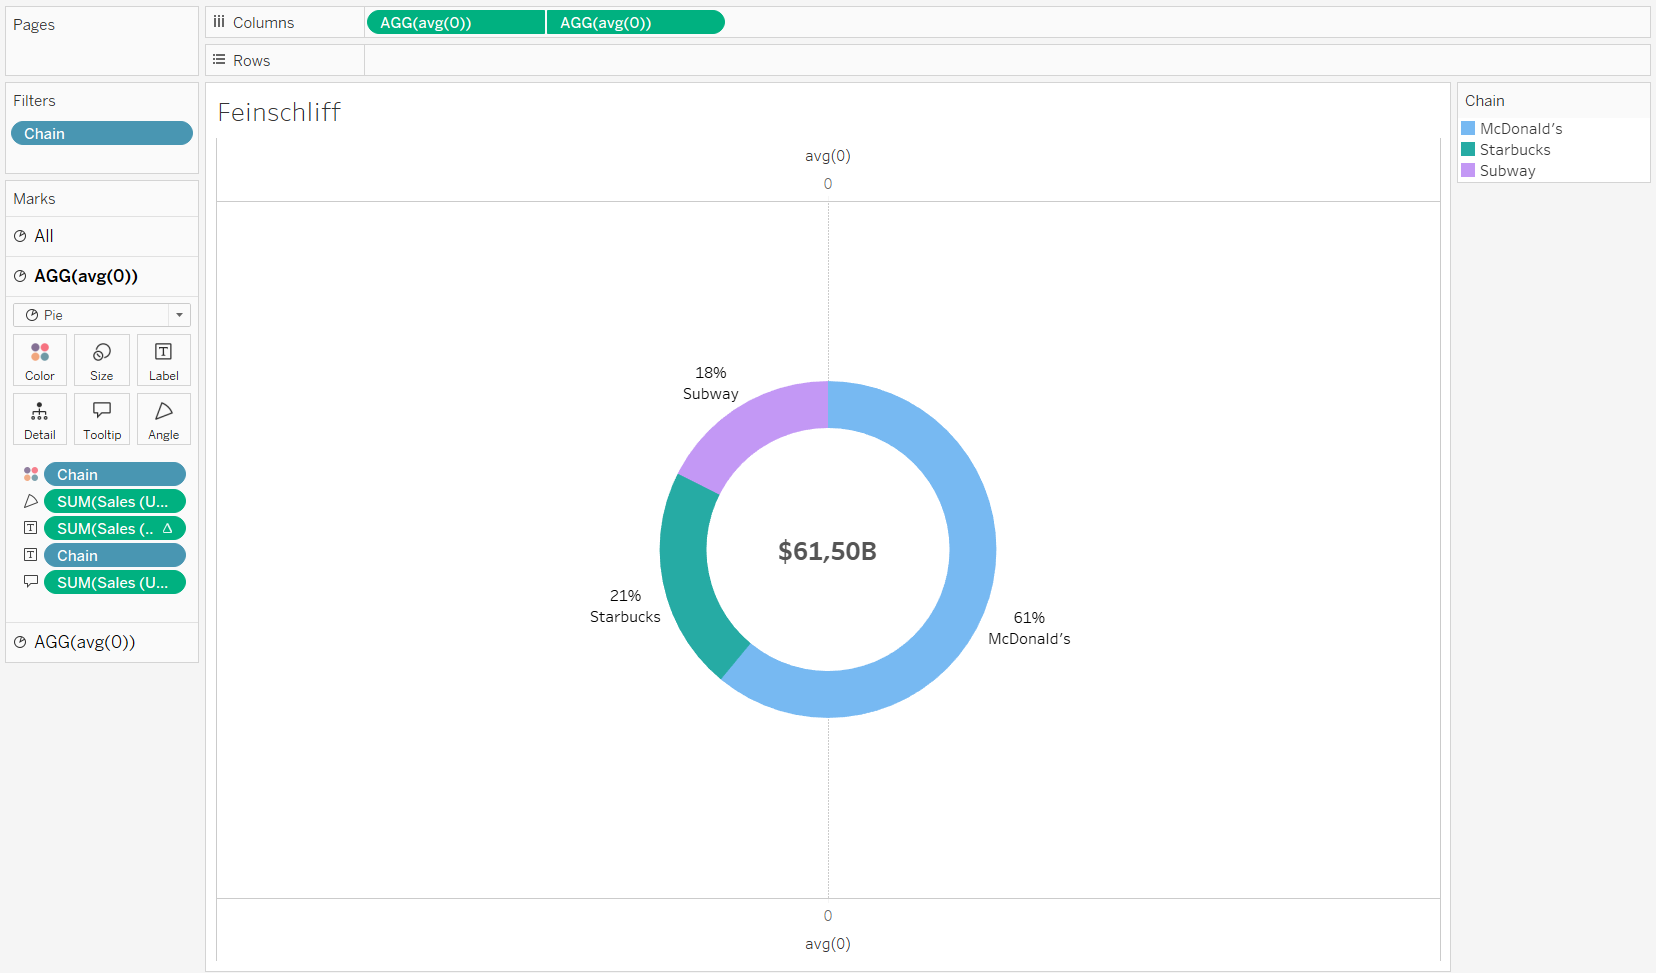Click the 61% McDonald's mark label

click(1029, 628)
